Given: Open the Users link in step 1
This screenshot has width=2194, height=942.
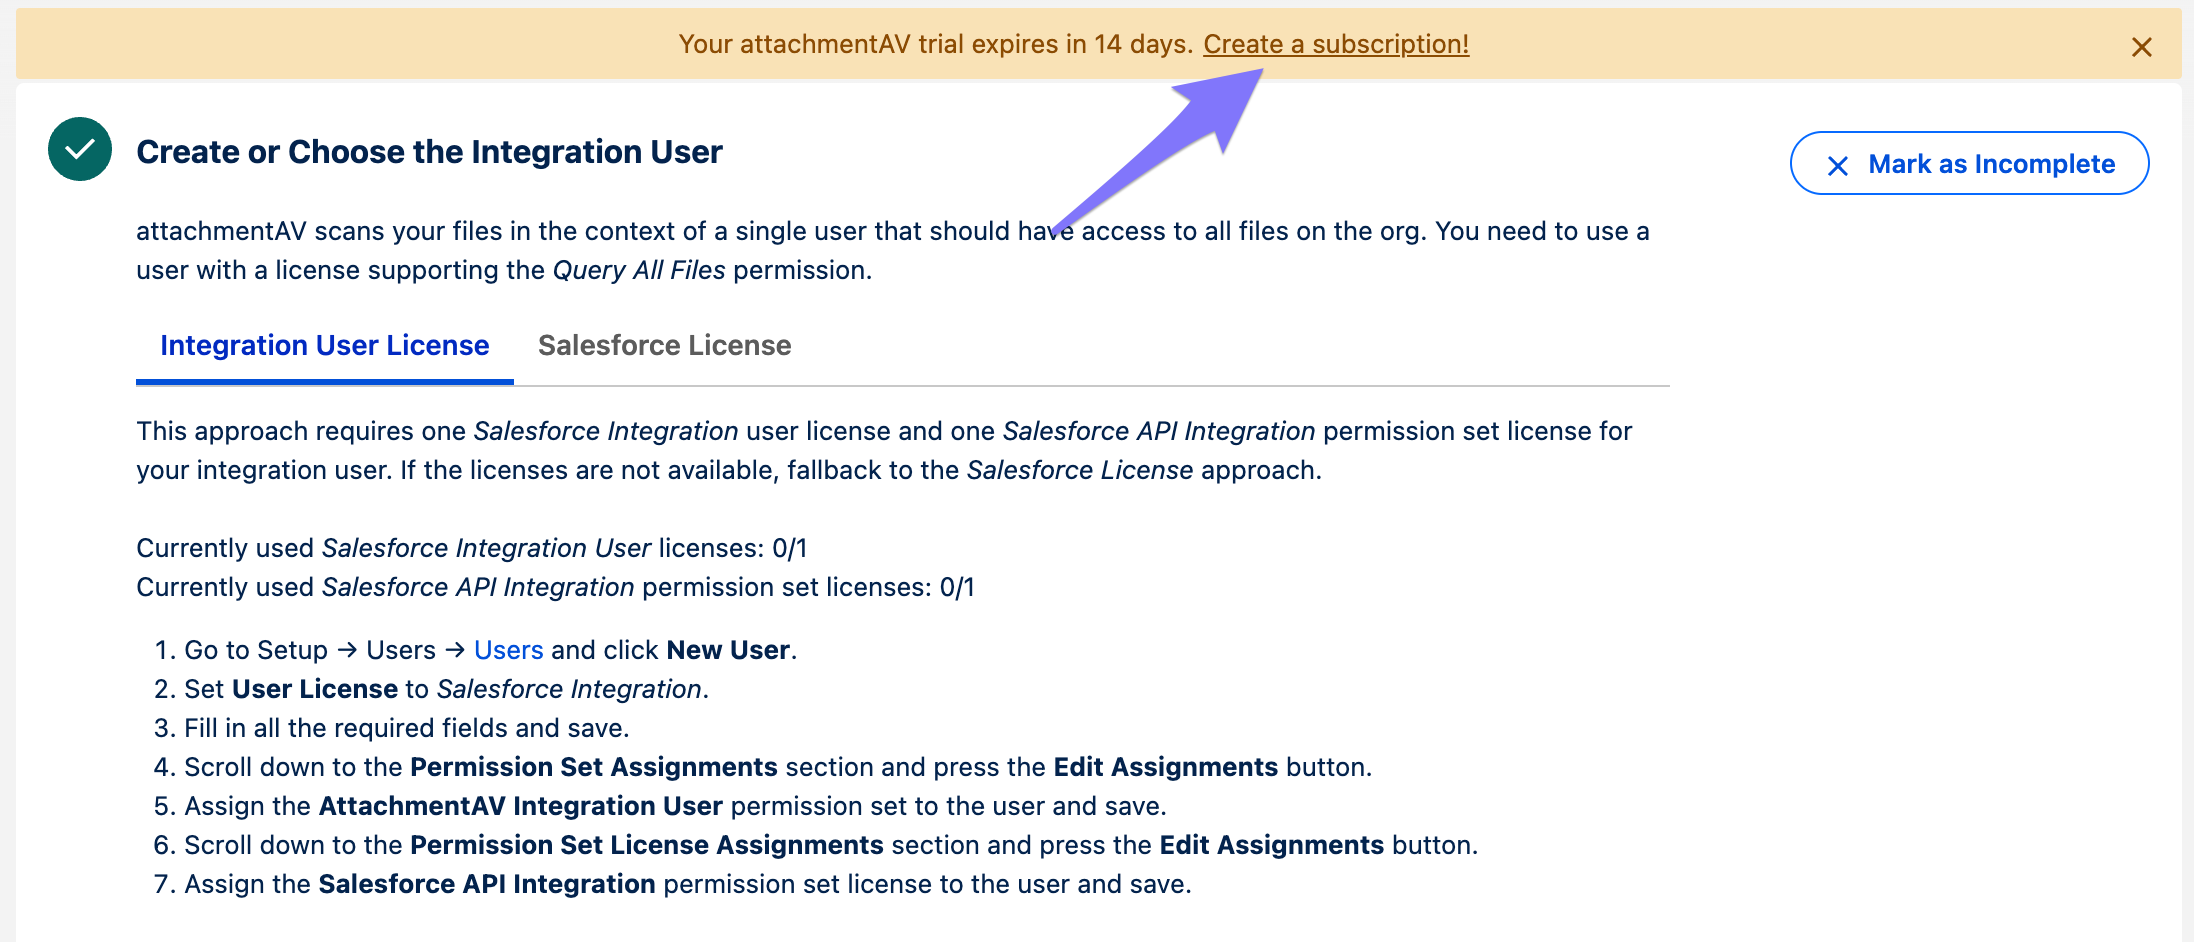Looking at the screenshot, I should point(508,650).
